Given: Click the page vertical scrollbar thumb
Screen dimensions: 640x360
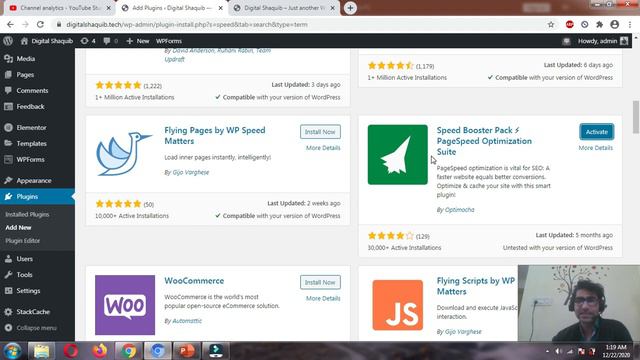Looking at the screenshot, I should tap(636, 117).
